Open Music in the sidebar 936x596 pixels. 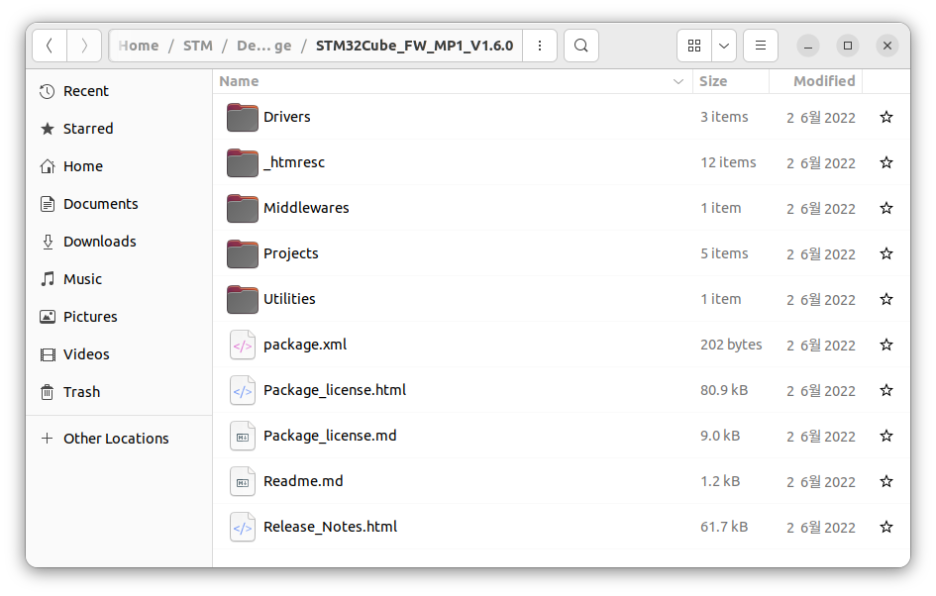click(x=119, y=279)
